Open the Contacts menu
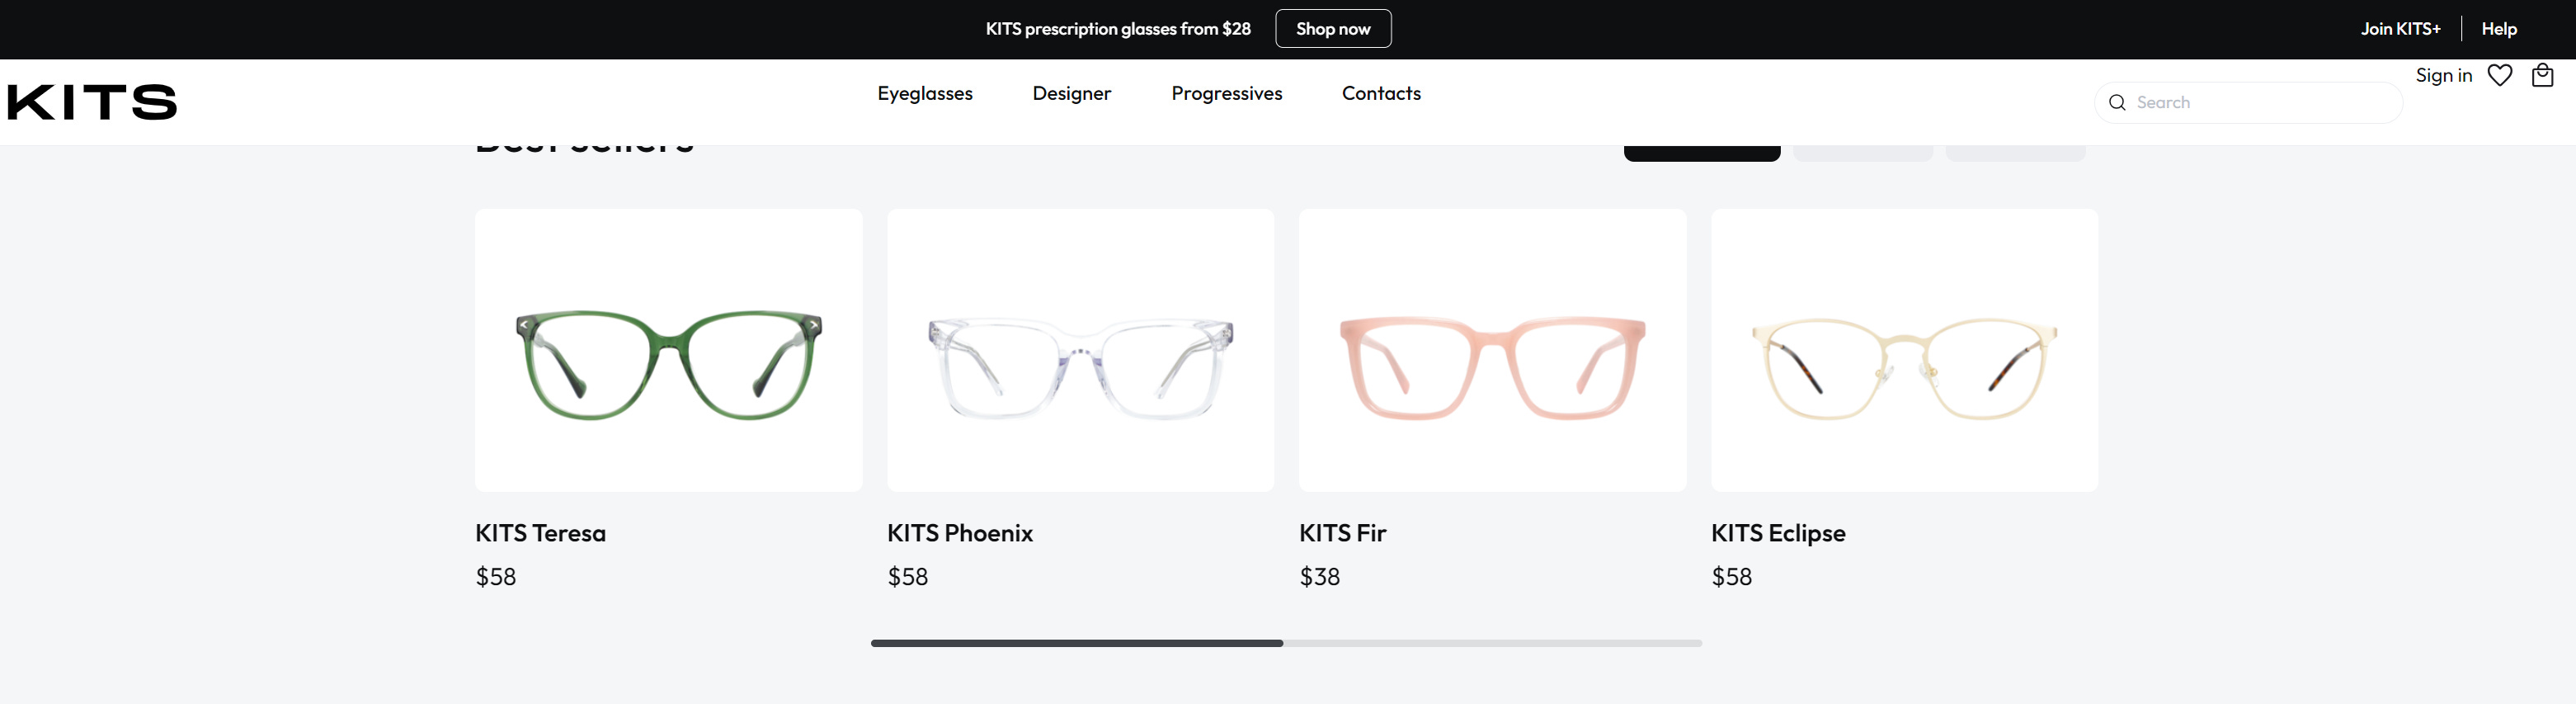Screen dimensions: 2576x704 (1381, 93)
